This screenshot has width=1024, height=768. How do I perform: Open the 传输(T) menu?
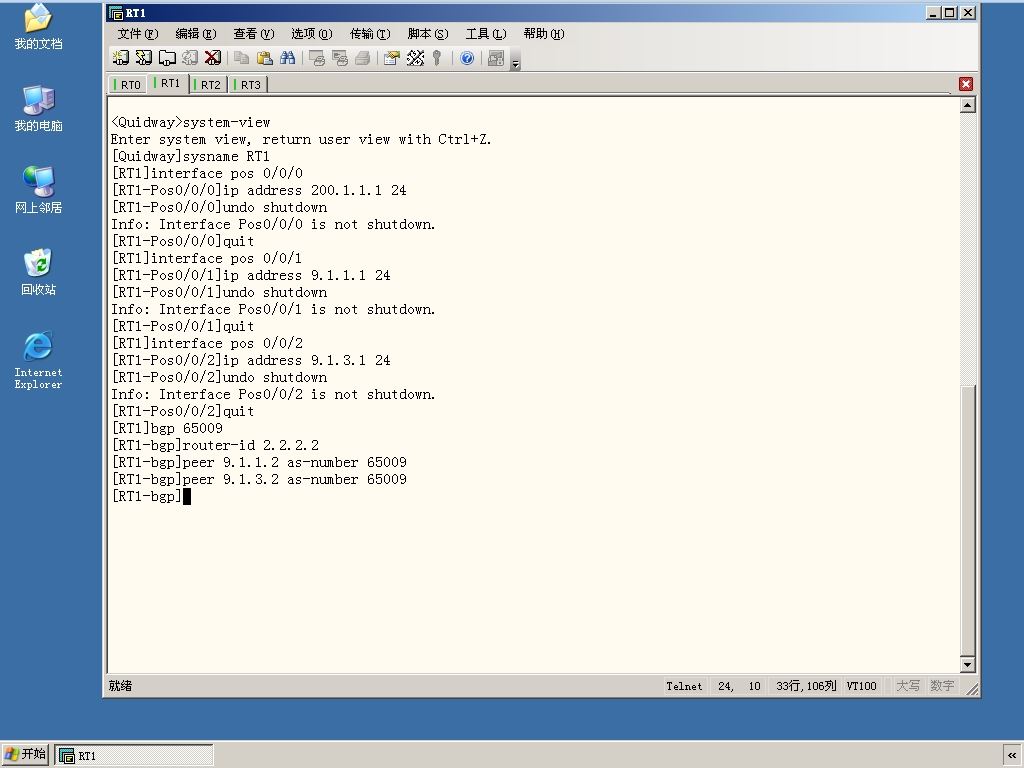(370, 33)
